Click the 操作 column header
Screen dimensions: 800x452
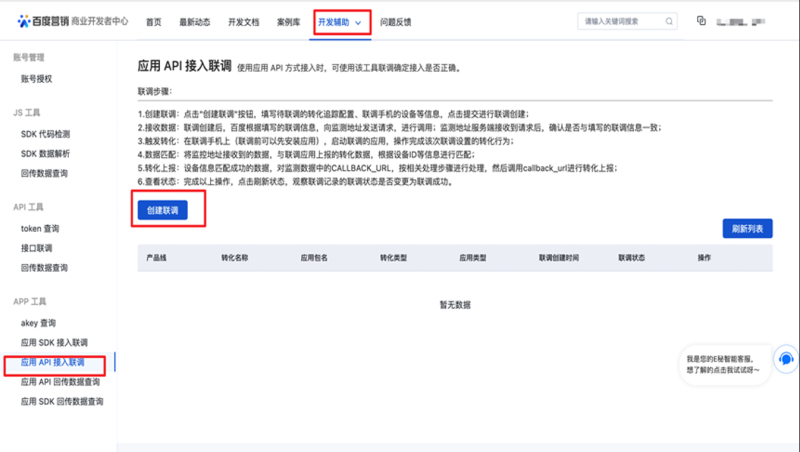click(x=705, y=258)
